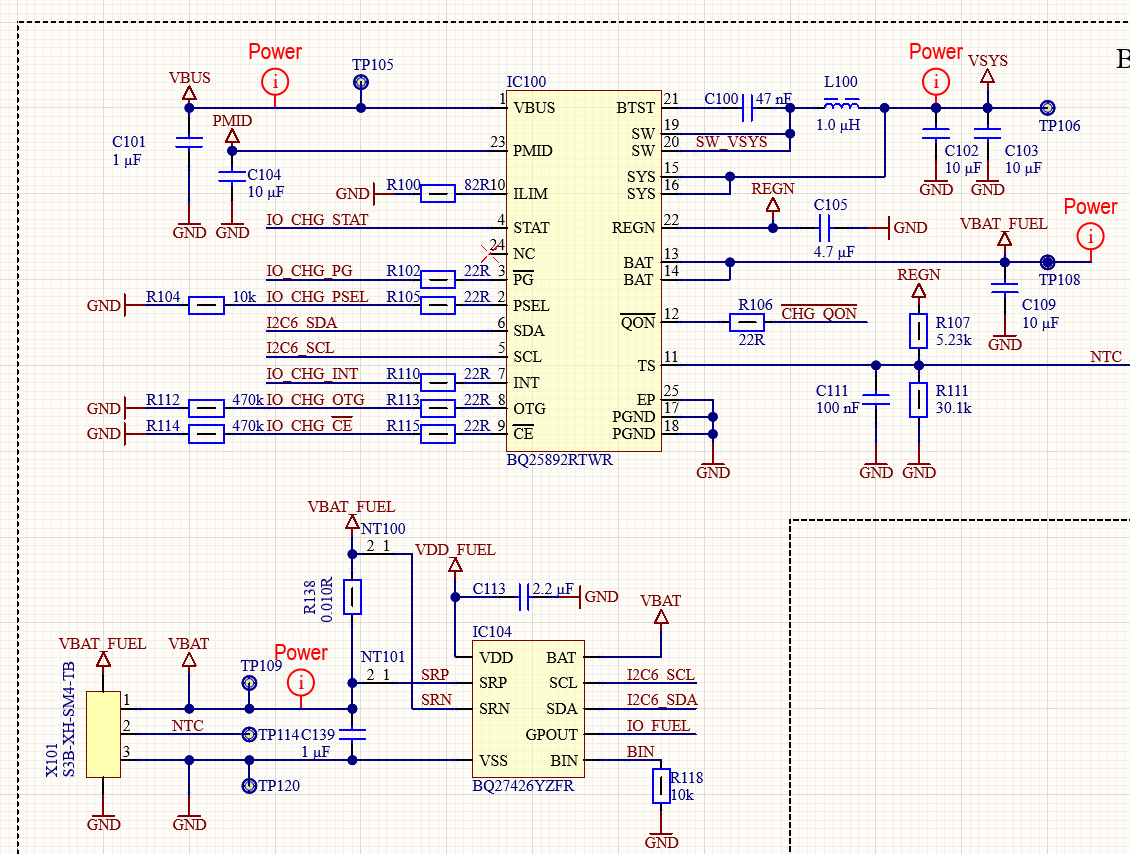1130x854 pixels.
Task: Select capacitor C139 symbol
Action: [352, 734]
